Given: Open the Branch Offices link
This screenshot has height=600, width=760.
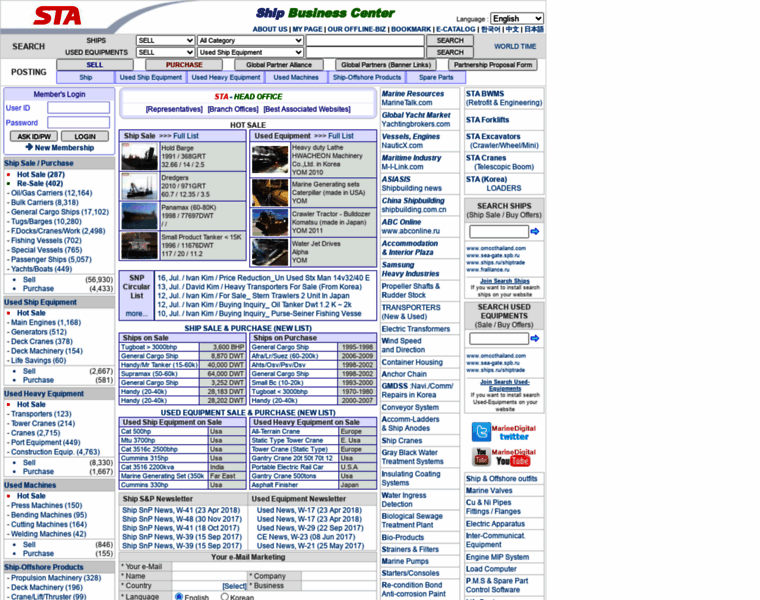Looking at the screenshot, I should 233,109.
